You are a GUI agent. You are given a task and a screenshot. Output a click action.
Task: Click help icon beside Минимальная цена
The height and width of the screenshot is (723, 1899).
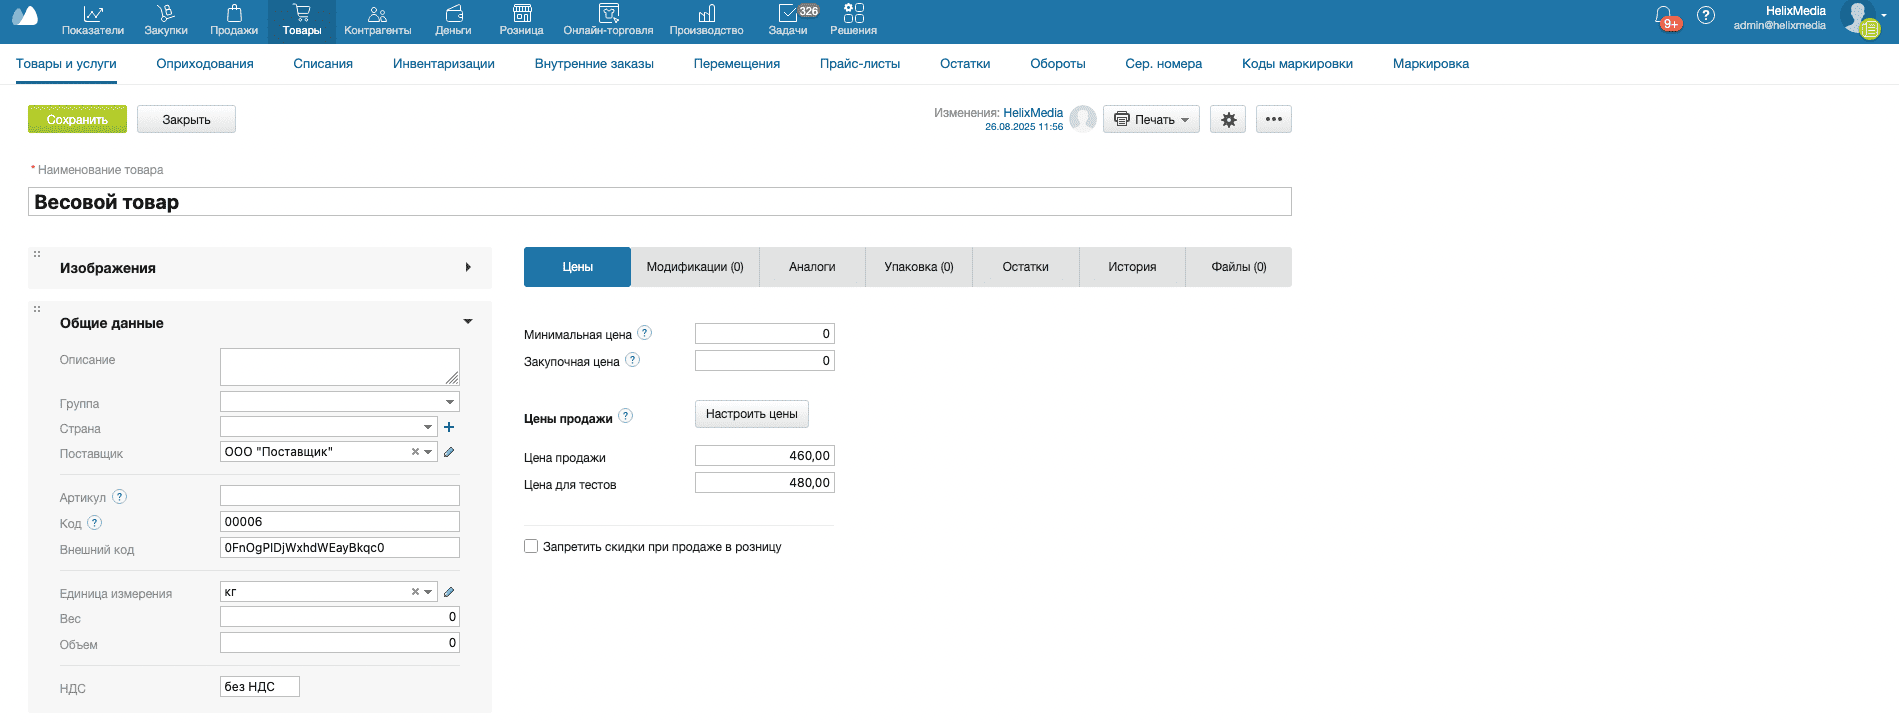(645, 333)
